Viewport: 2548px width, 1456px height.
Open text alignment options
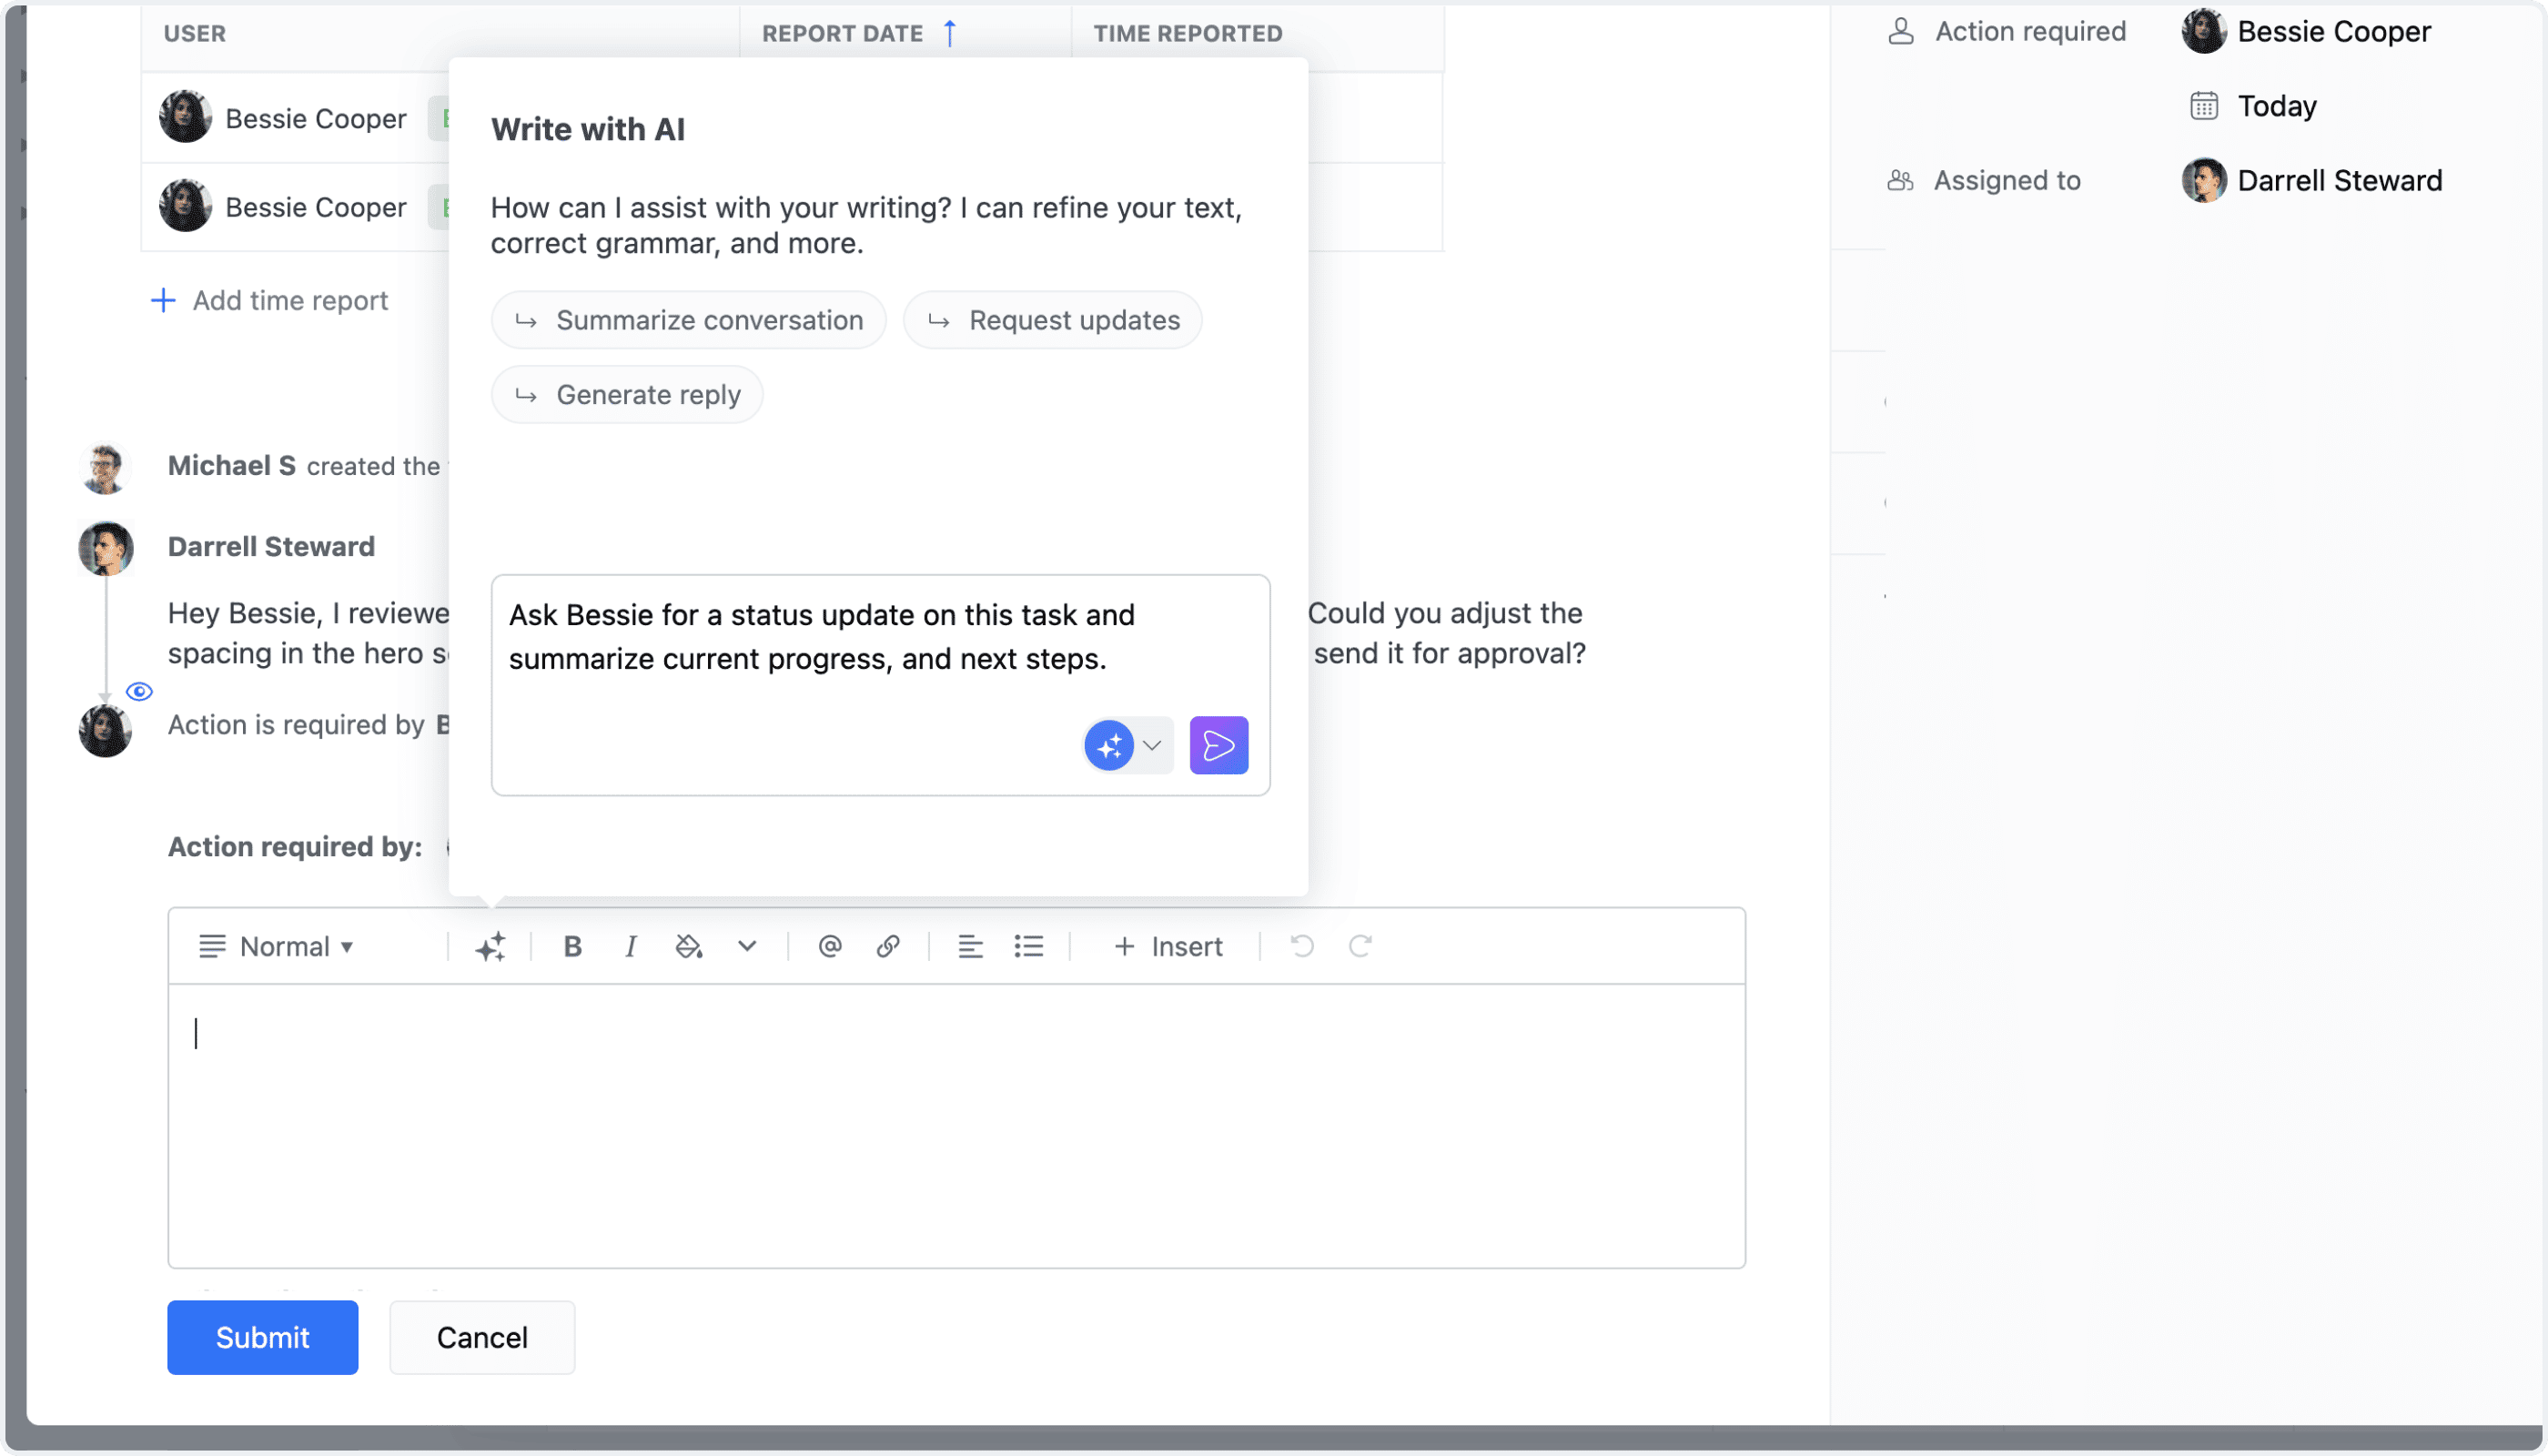970,946
